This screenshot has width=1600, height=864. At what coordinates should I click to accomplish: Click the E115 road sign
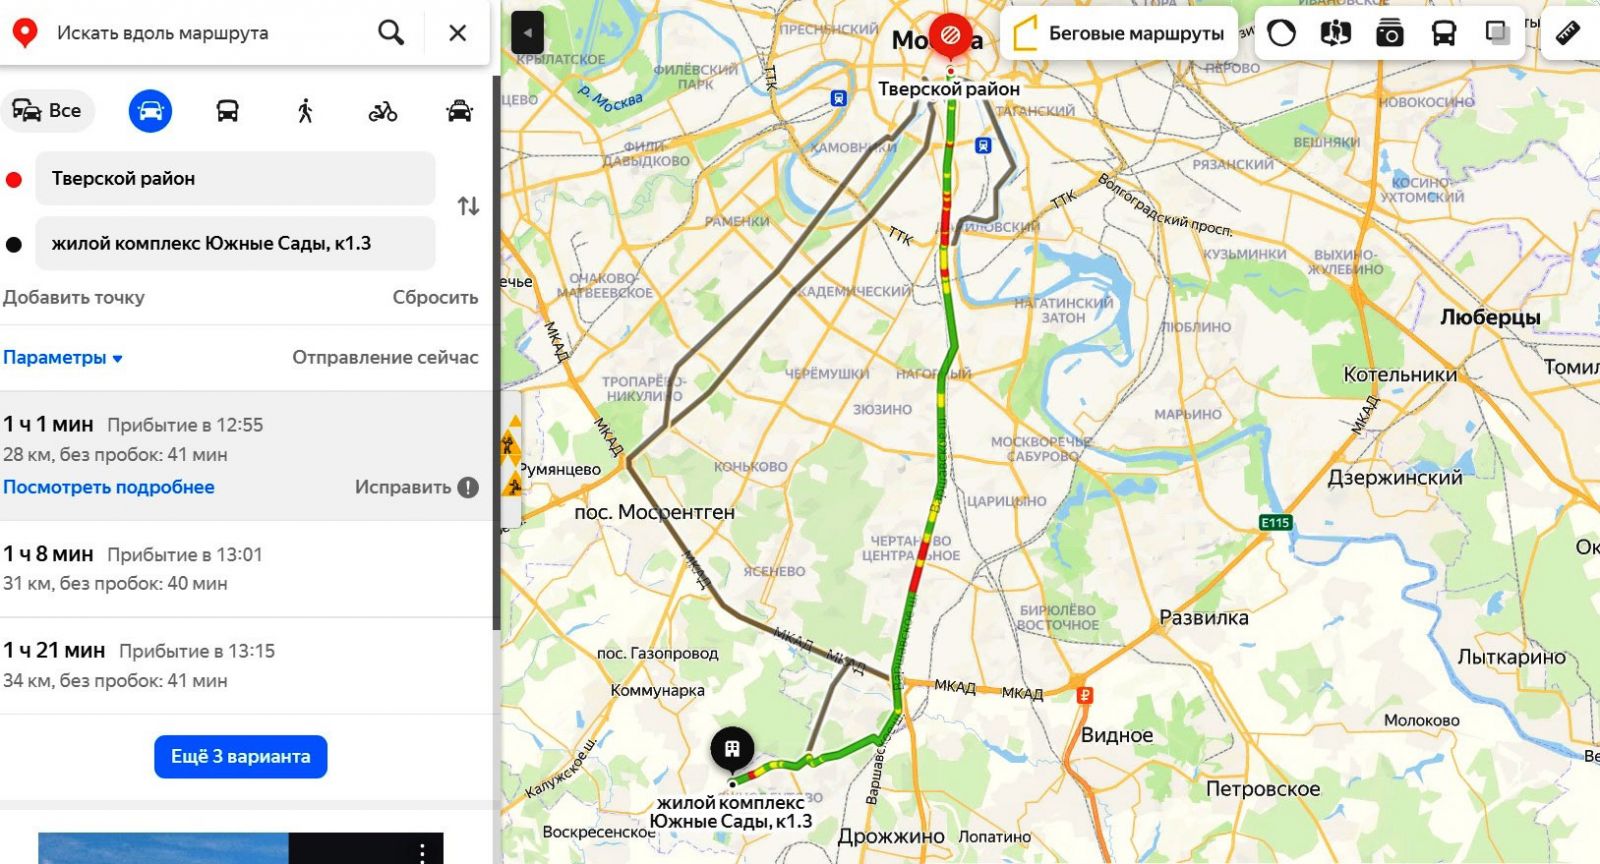1275,522
